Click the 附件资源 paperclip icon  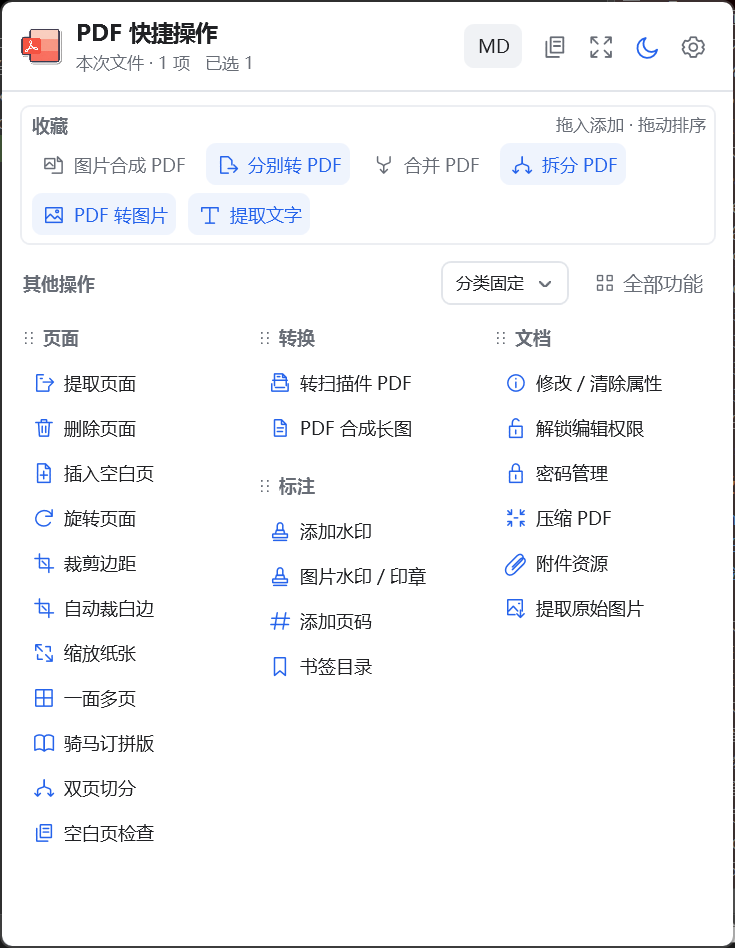516,564
